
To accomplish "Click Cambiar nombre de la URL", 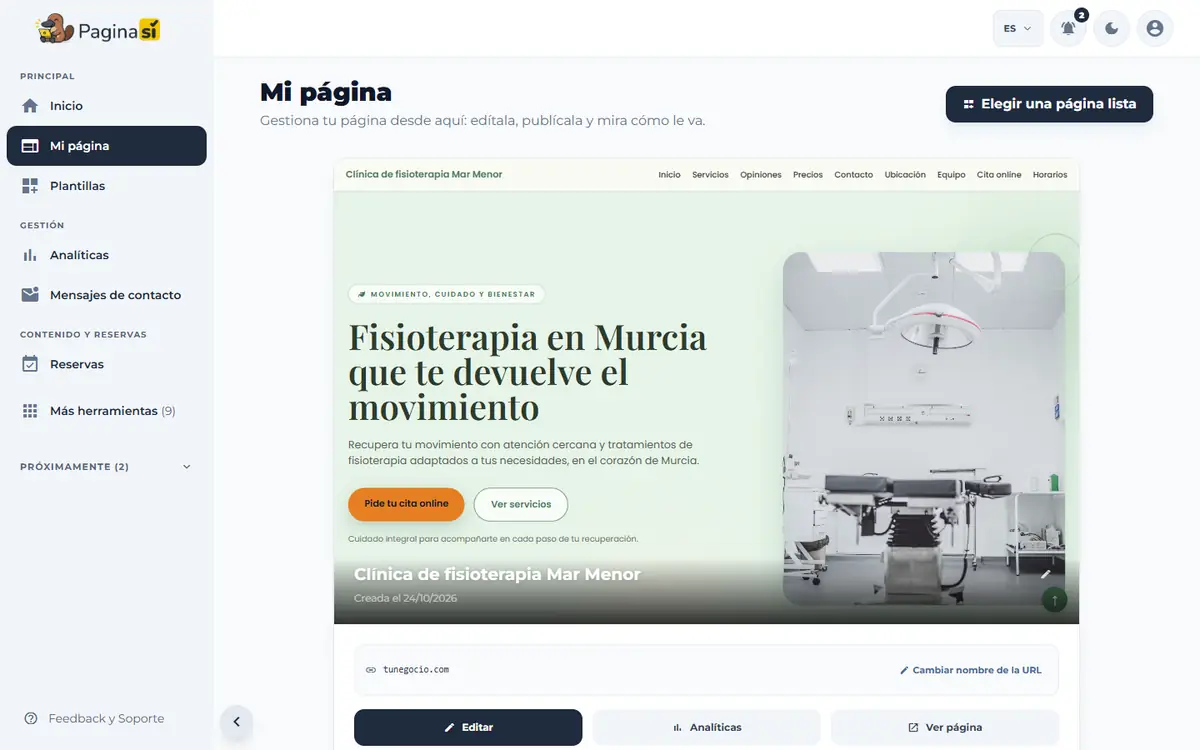I will point(971,670).
